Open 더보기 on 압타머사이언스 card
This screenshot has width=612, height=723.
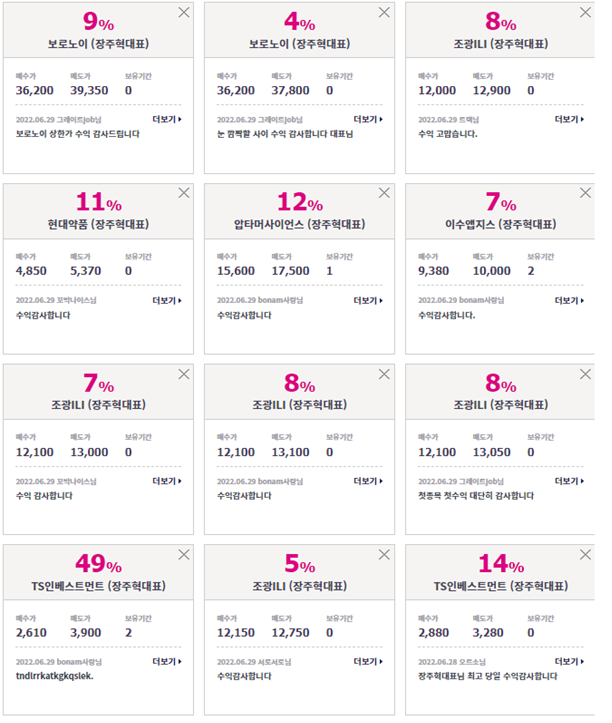click(368, 301)
